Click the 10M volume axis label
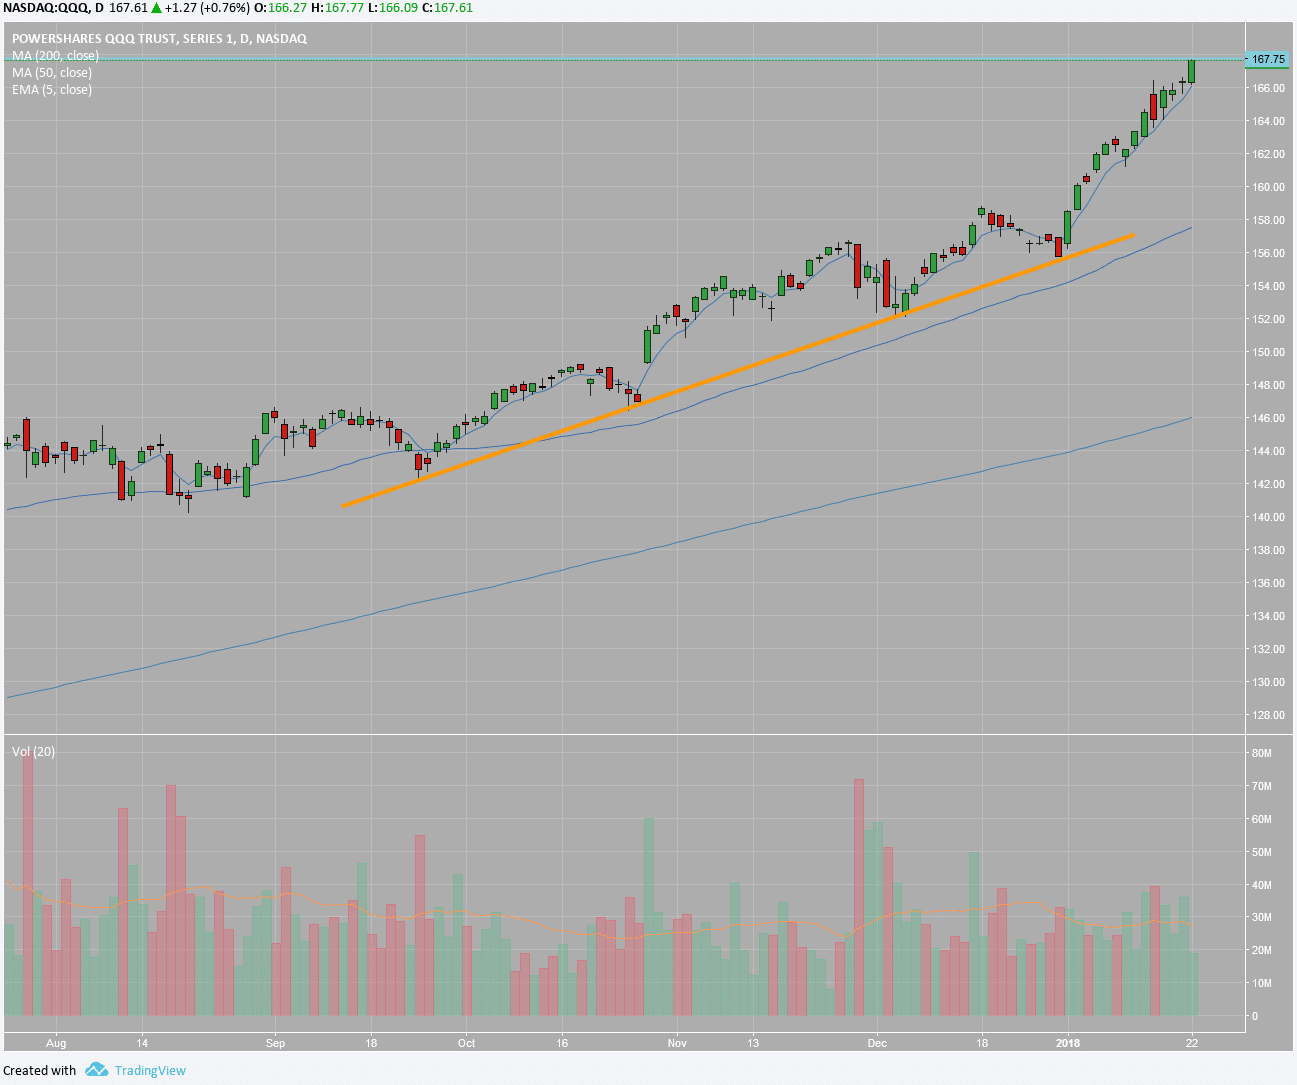The image size is (1297, 1085). [x=1261, y=984]
